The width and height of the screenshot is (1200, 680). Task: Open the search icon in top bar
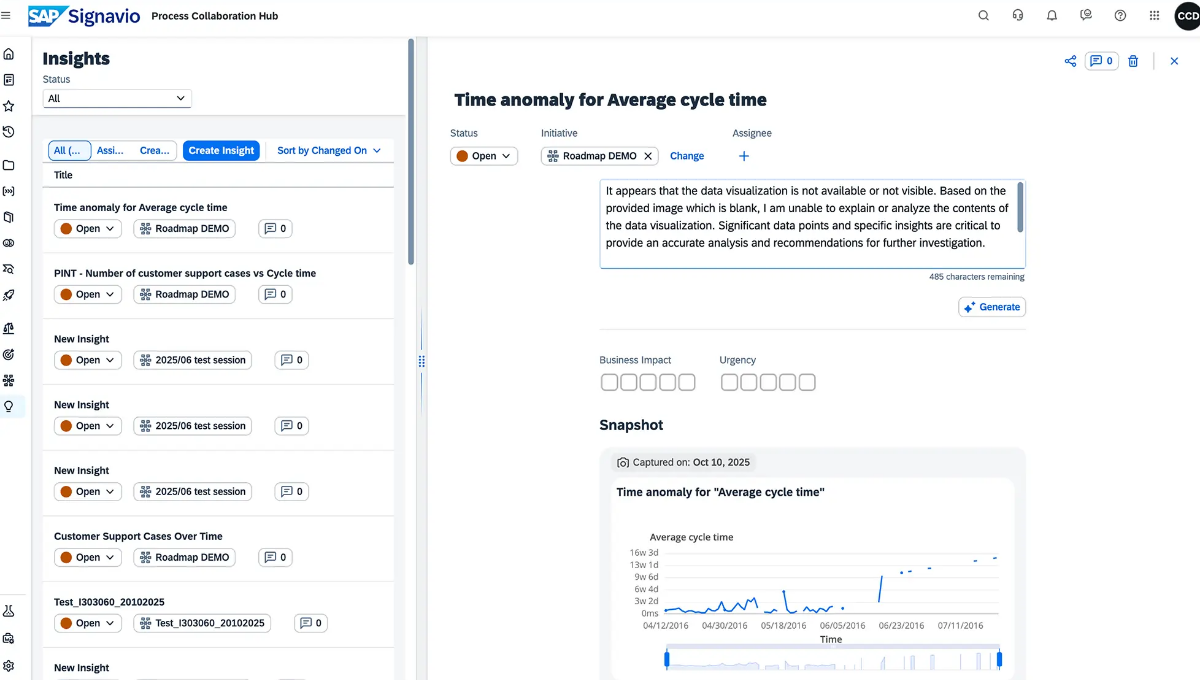983,16
